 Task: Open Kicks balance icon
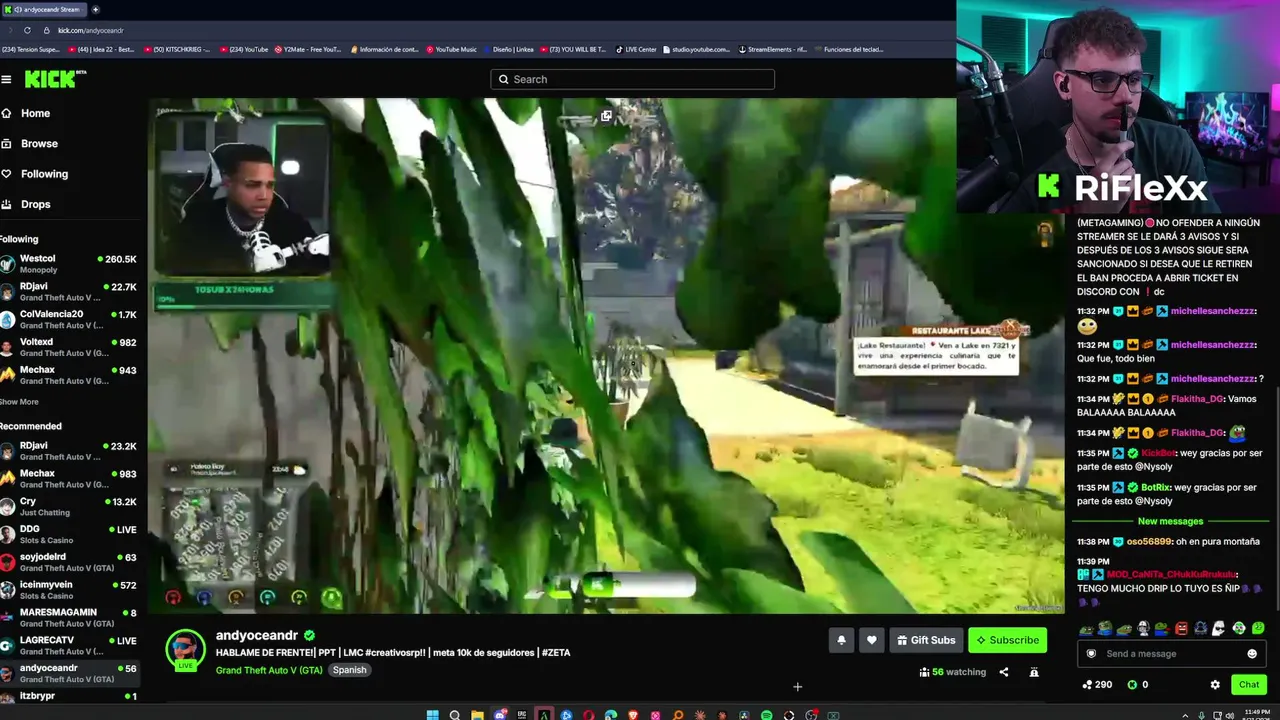point(1132,685)
